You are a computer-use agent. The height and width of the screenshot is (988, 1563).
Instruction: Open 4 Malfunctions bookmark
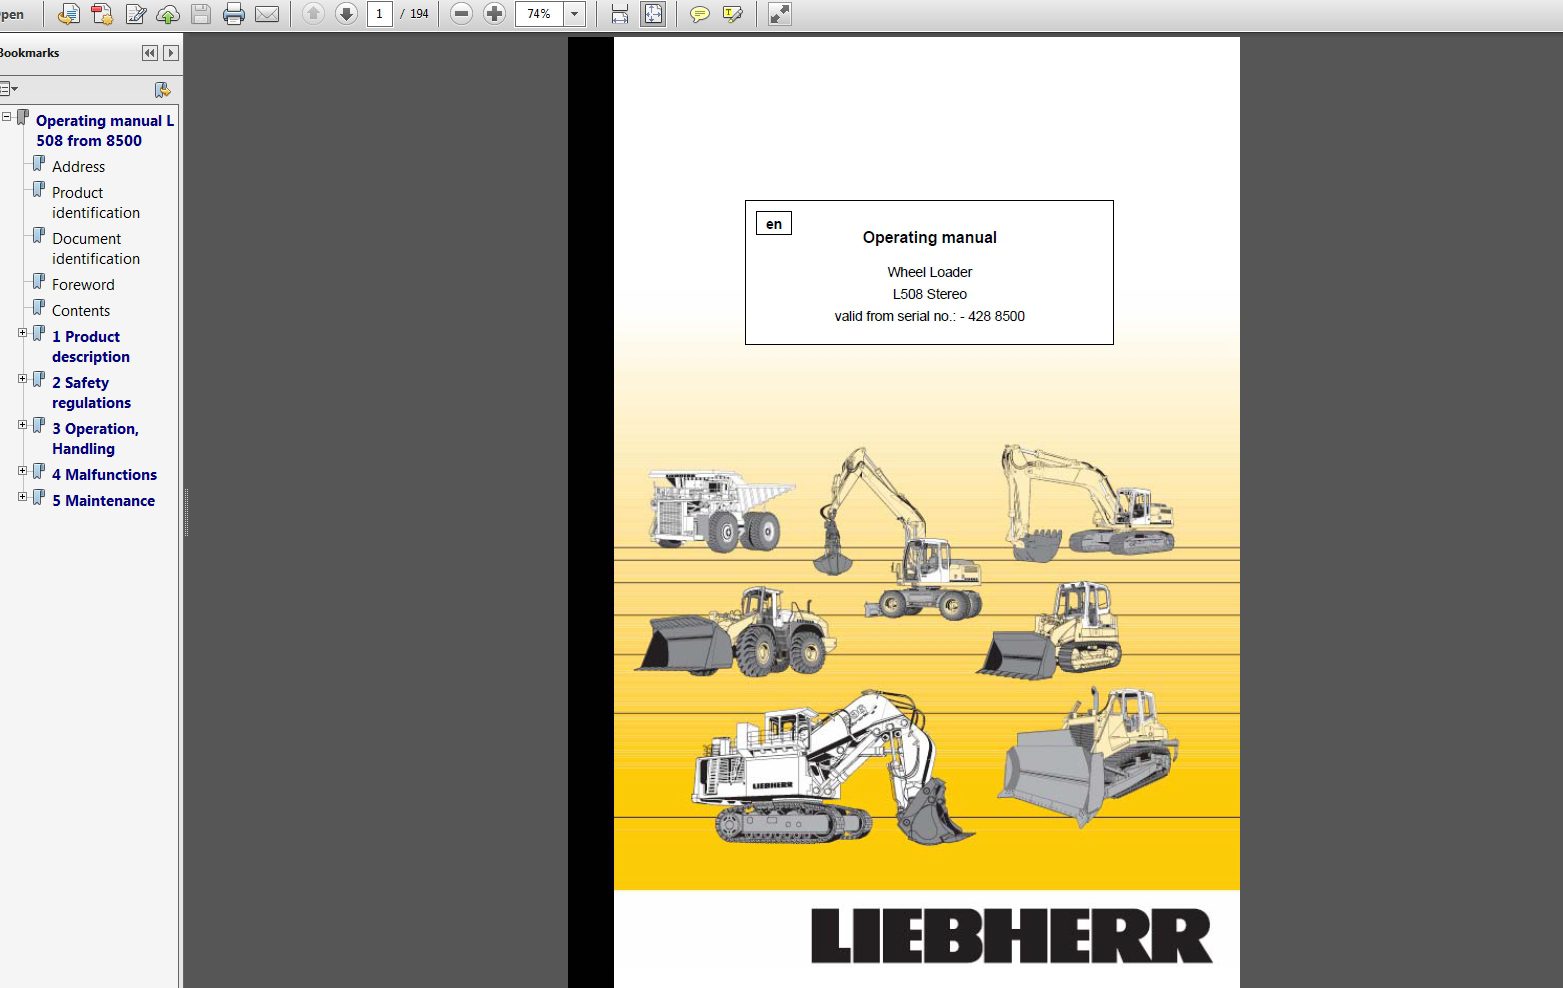point(104,475)
